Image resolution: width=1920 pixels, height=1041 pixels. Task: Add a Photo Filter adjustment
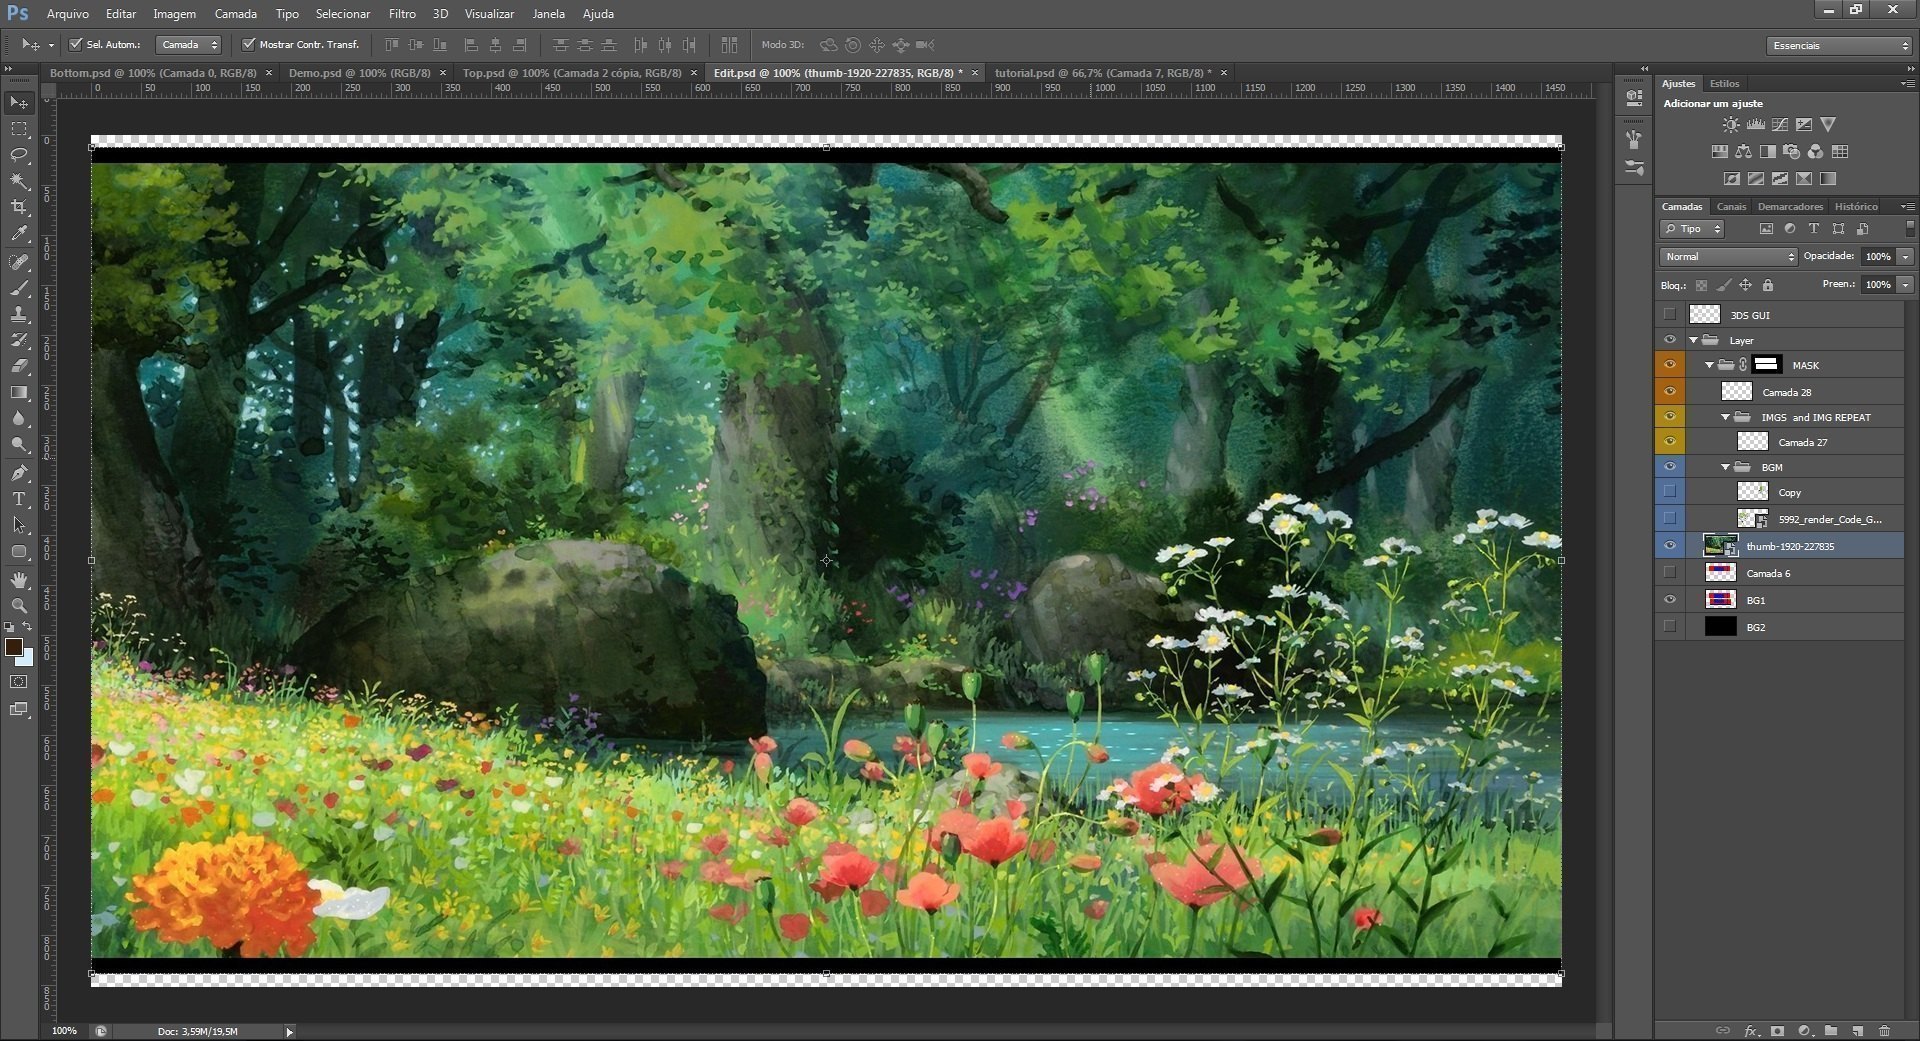click(x=1791, y=152)
